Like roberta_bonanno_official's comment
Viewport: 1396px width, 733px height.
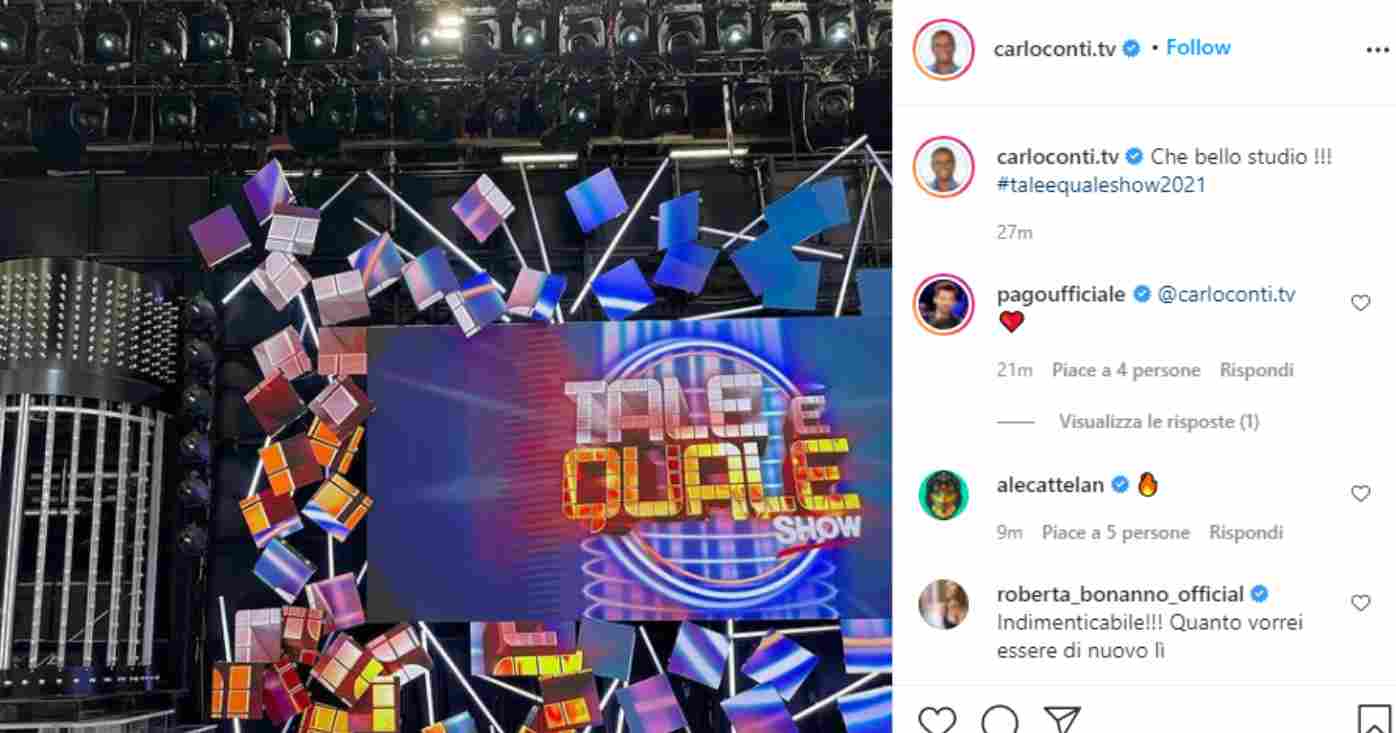click(x=1360, y=602)
